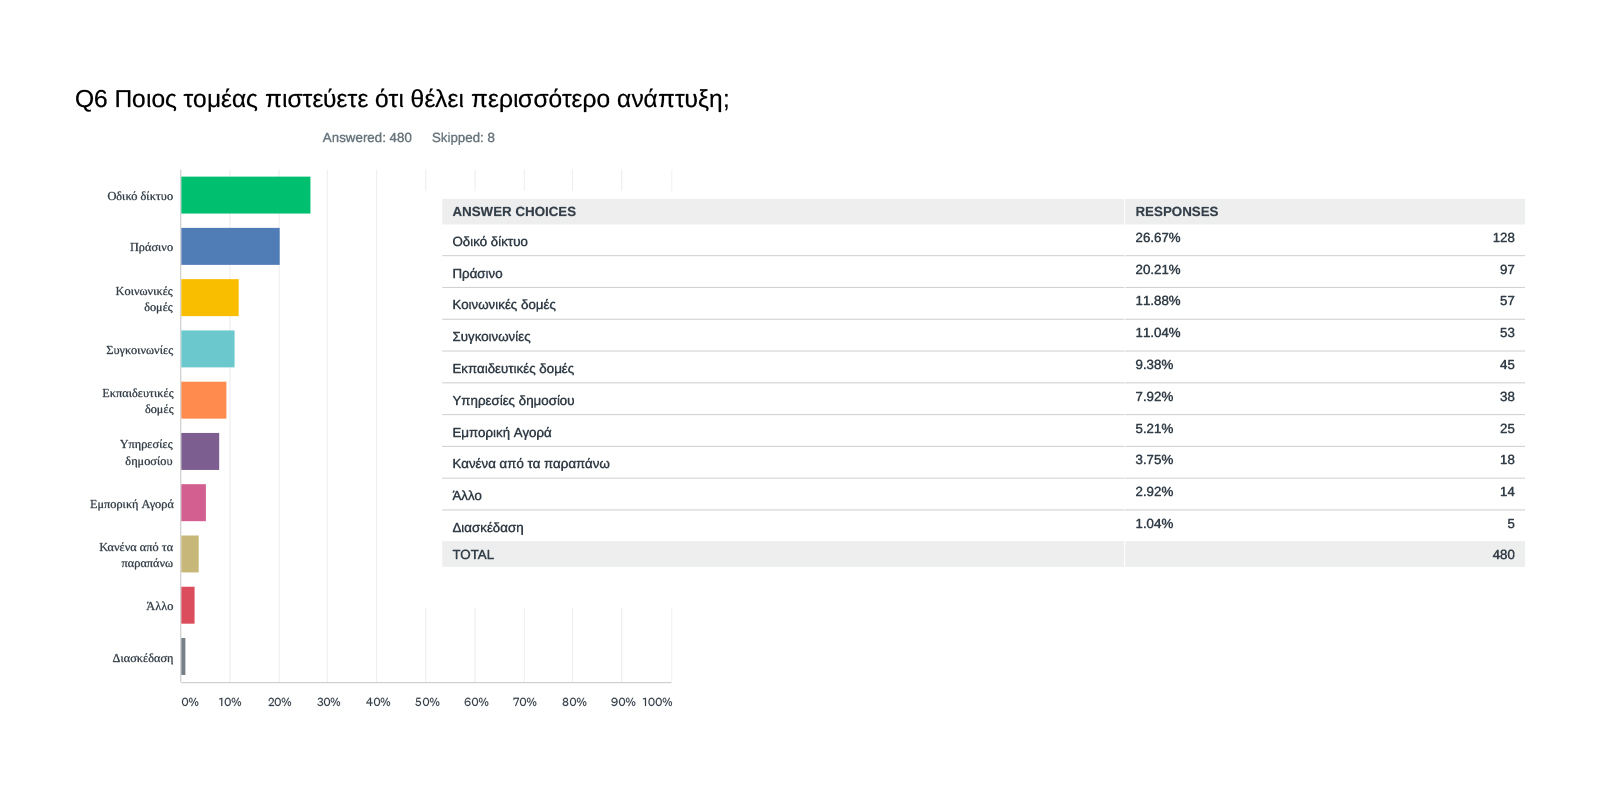Click the Διασκέδαση entry in the table

pos(488,528)
